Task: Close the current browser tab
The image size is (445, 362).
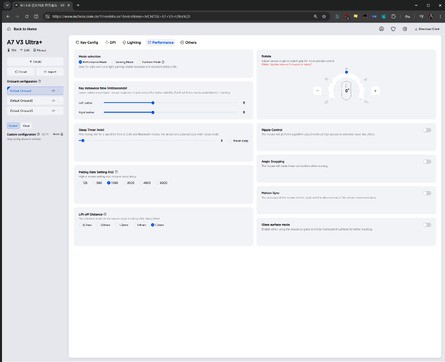Action: (69, 5)
